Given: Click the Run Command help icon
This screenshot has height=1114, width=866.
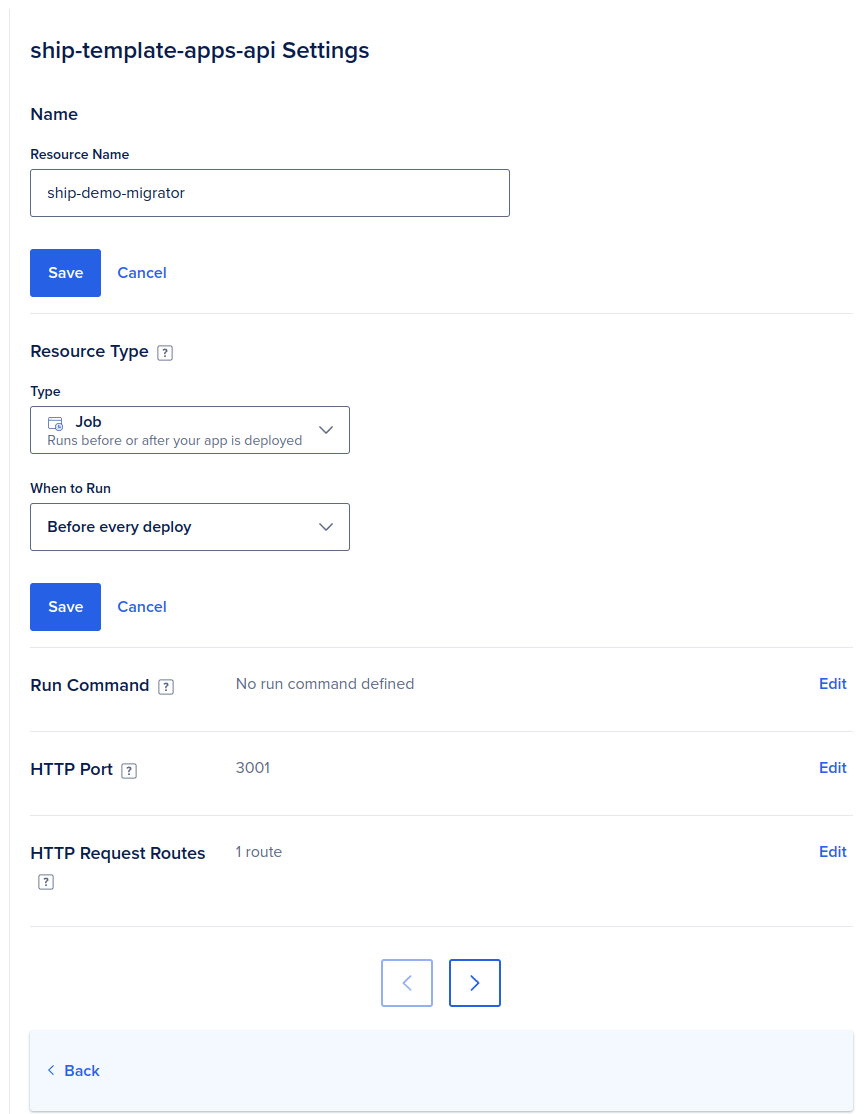Looking at the screenshot, I should (164, 686).
